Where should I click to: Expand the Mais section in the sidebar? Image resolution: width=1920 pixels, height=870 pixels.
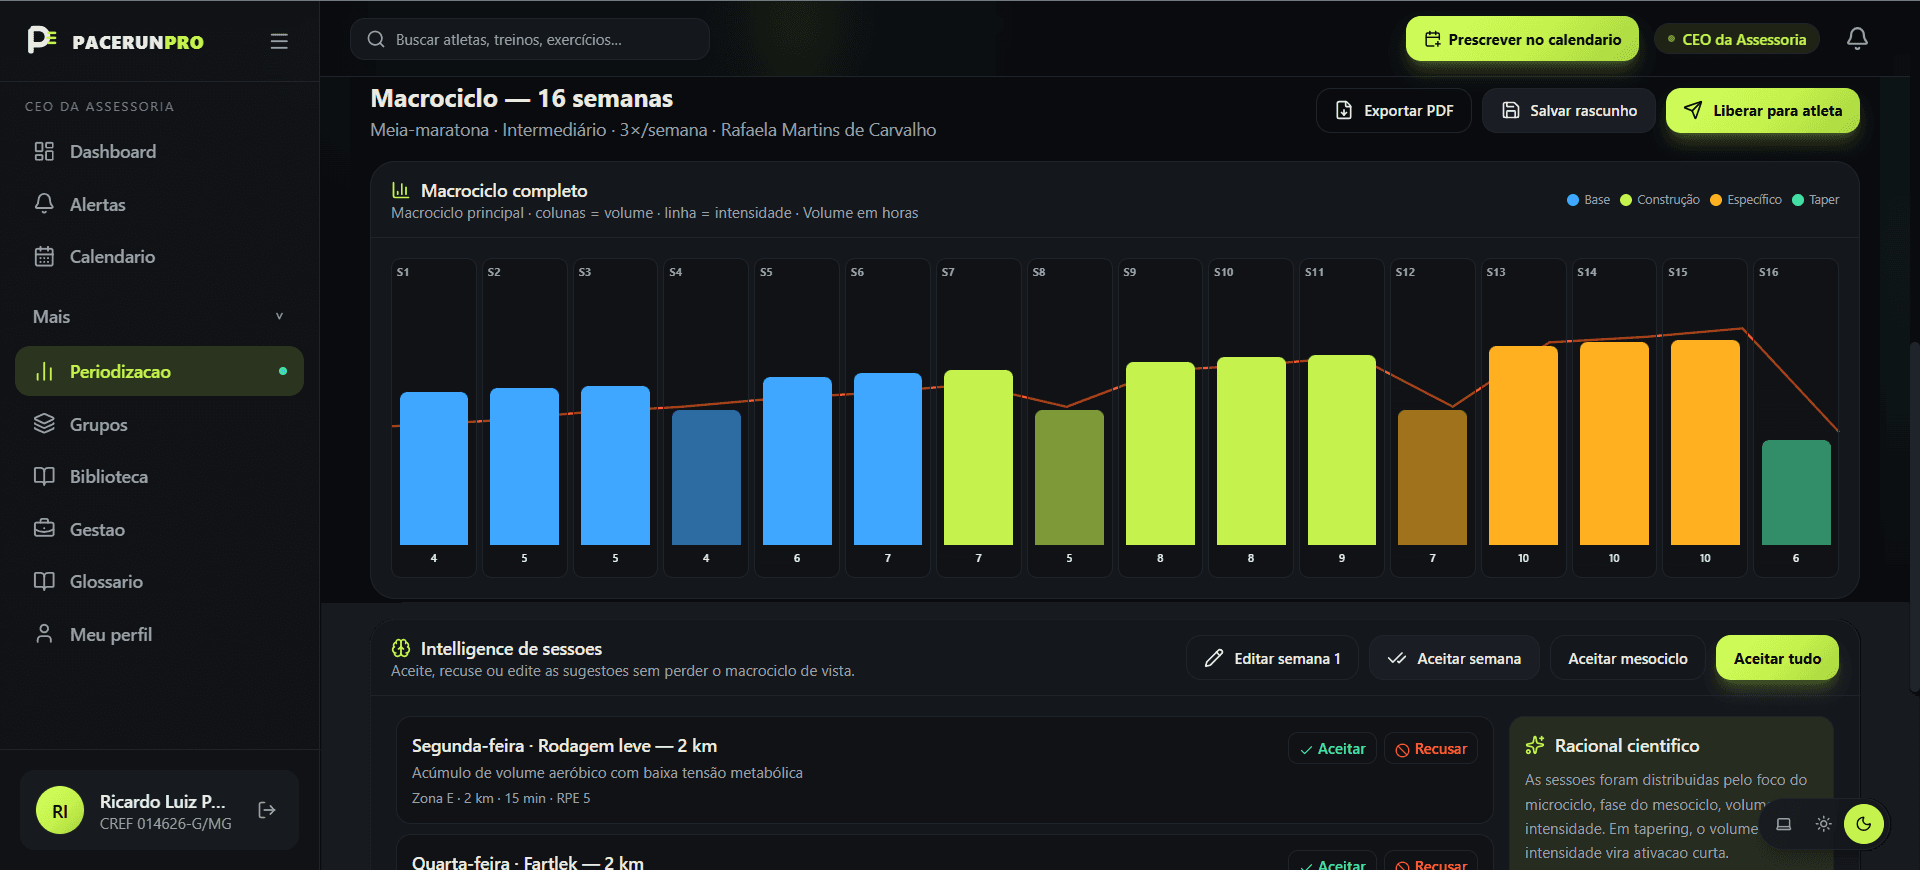tap(159, 316)
